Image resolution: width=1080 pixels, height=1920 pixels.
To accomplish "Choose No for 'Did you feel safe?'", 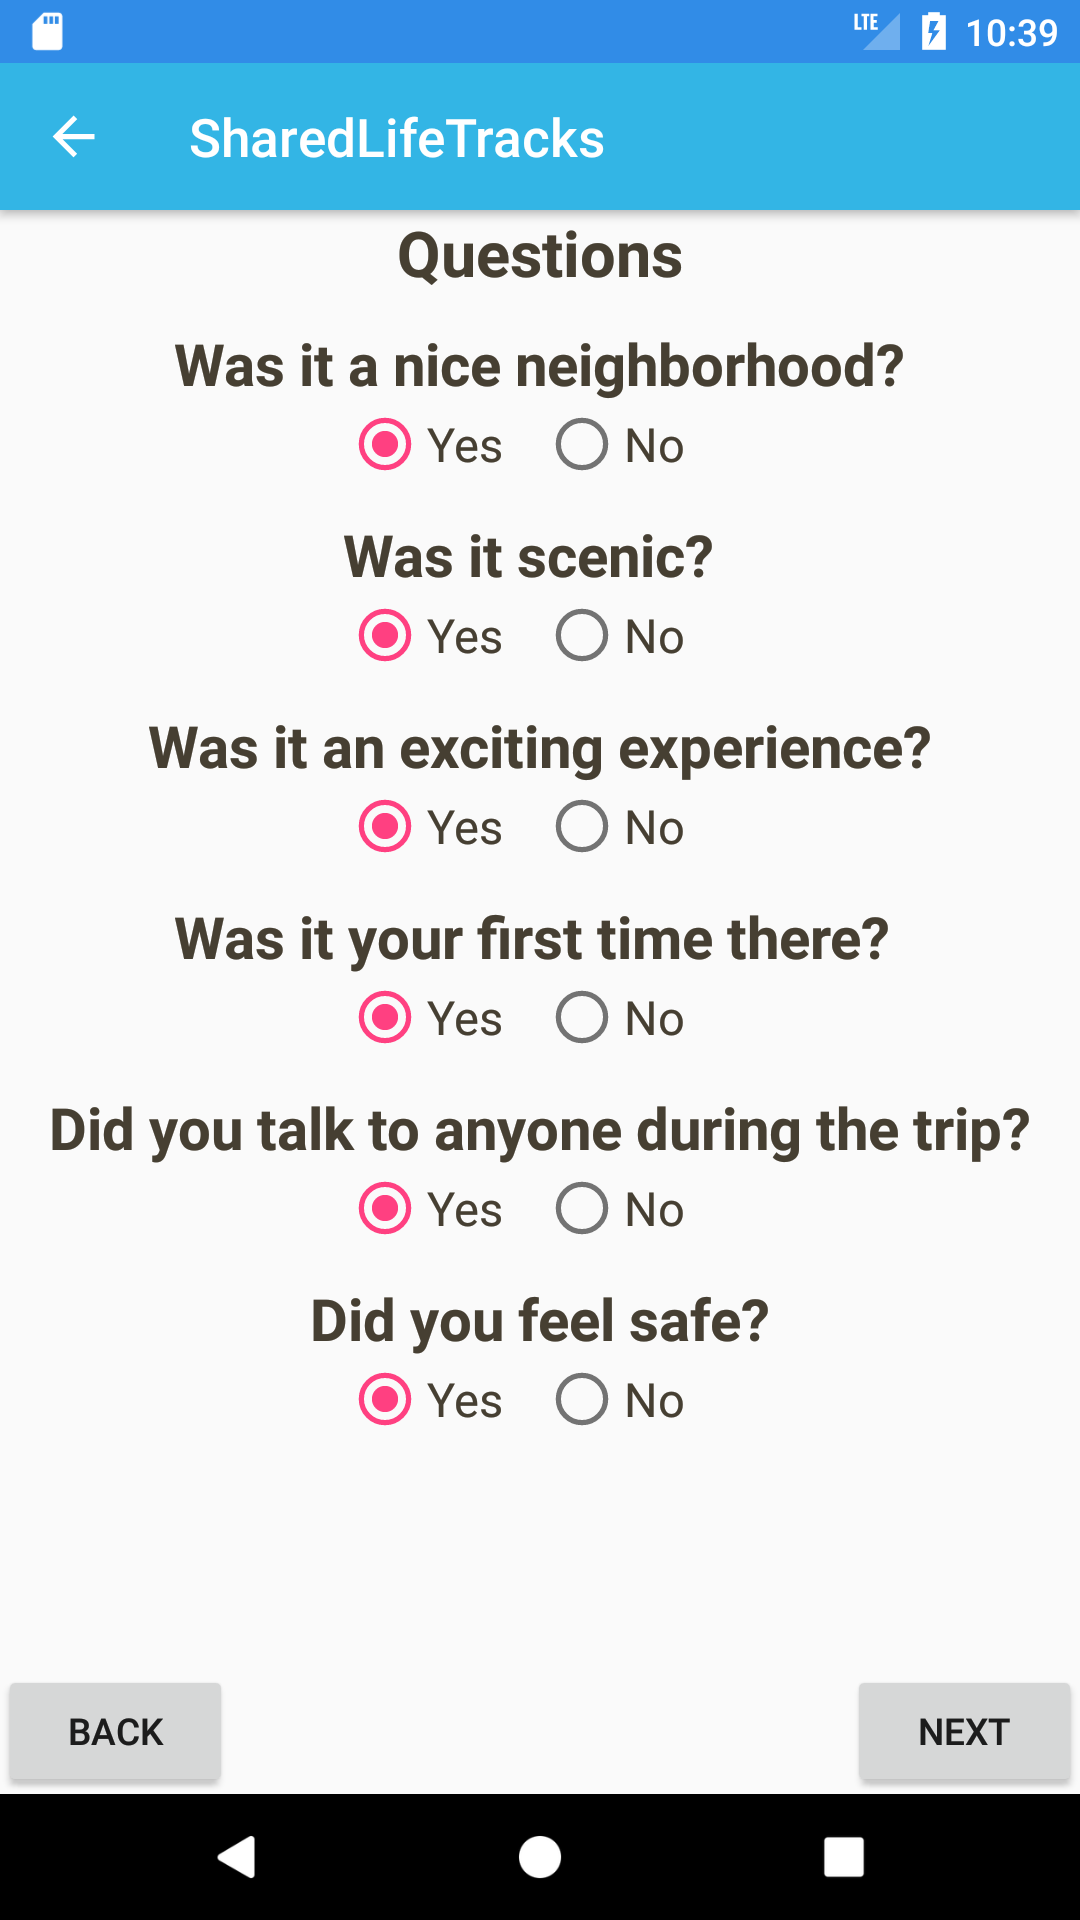I will tap(583, 1400).
